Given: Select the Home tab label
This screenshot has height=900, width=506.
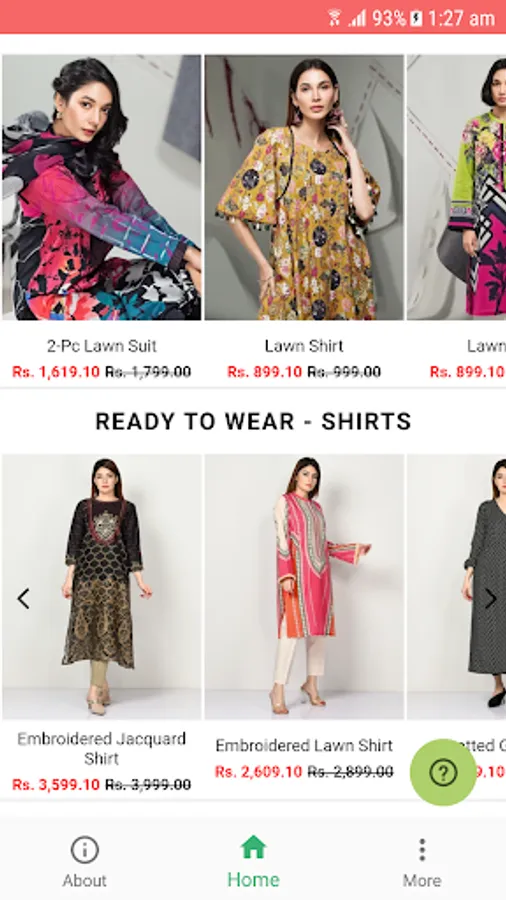Looking at the screenshot, I should point(253,879).
